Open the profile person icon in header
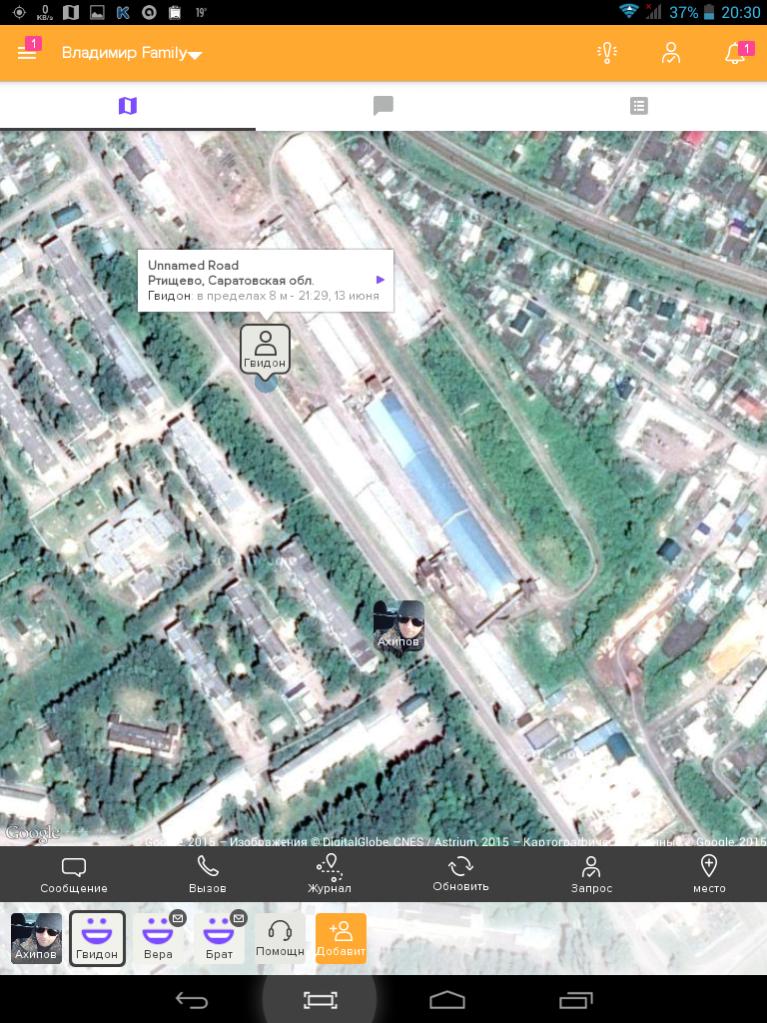Image resolution: width=767 pixels, height=1023 pixels. tap(670, 53)
